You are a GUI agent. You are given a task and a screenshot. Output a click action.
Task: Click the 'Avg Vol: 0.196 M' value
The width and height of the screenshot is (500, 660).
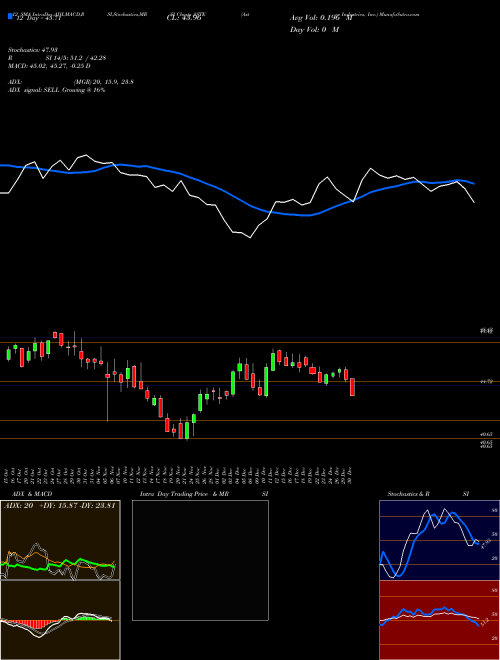coord(322,18)
